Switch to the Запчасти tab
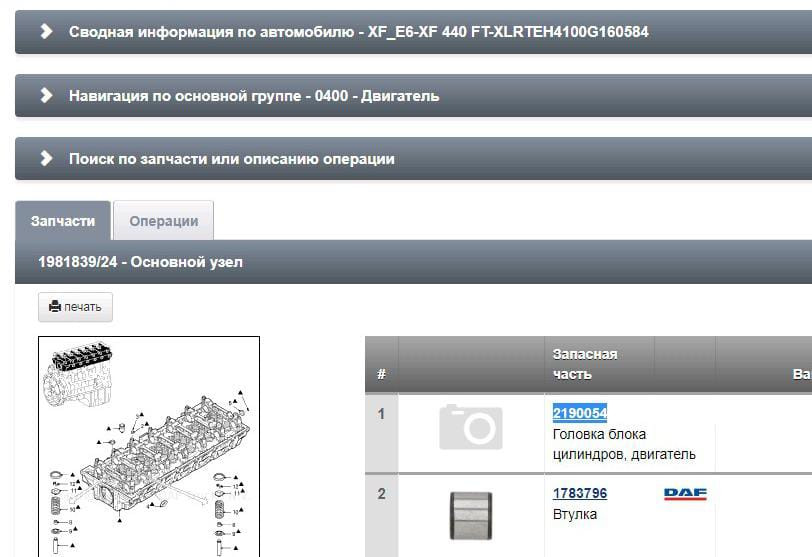Viewport: 812px width, 557px height. tap(63, 221)
